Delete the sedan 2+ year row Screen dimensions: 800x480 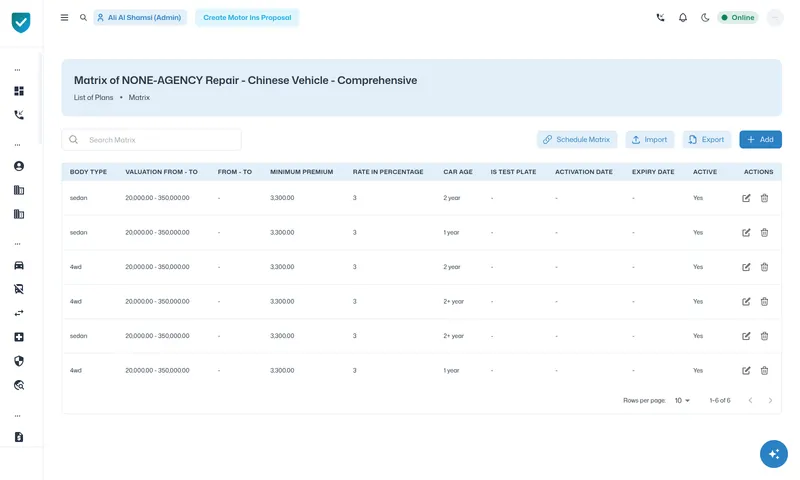click(764, 336)
